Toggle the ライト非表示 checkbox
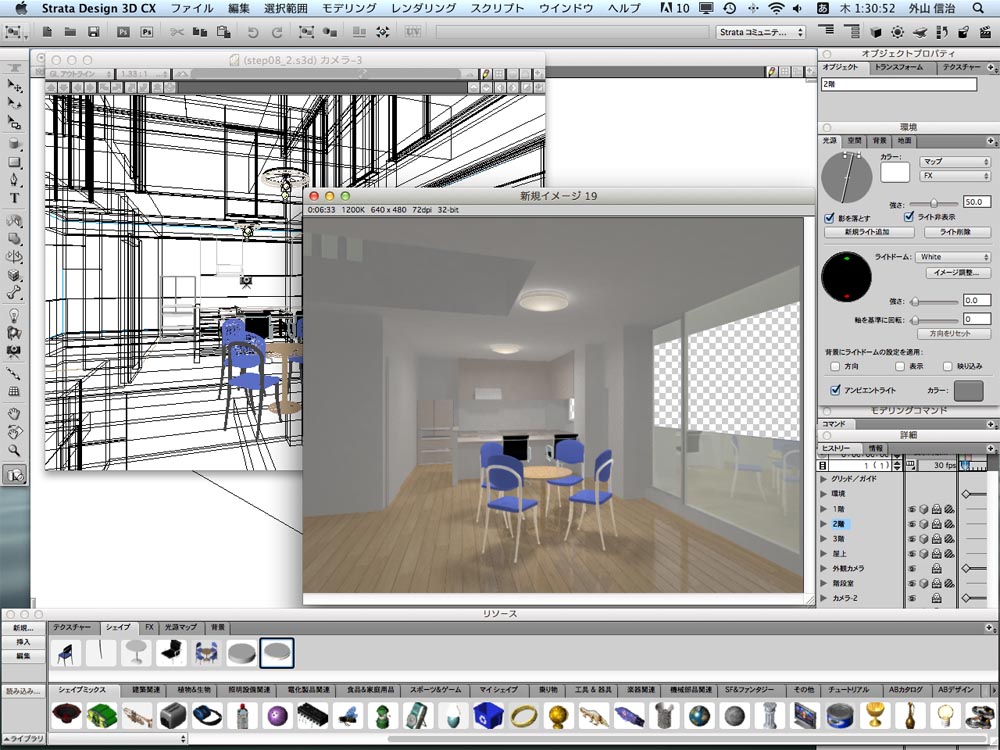 pyautogui.click(x=909, y=217)
